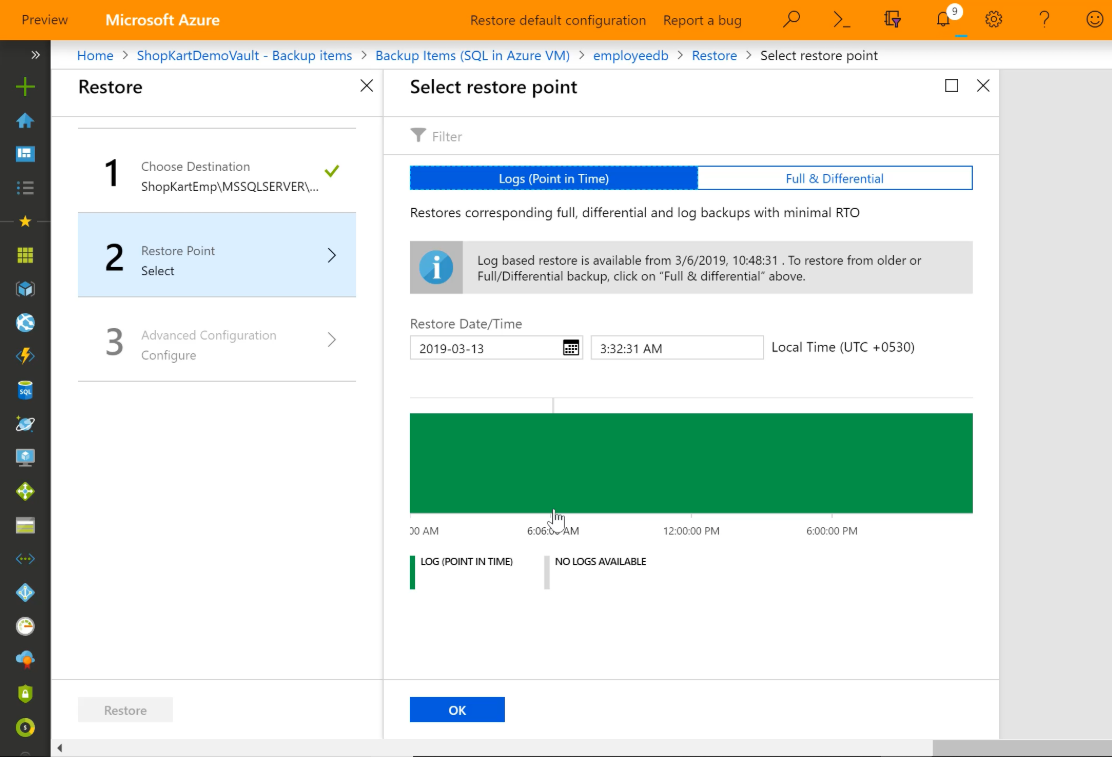Screen dimensions: 1112x758
Task: Click the Filter text field
Action: pos(447,136)
